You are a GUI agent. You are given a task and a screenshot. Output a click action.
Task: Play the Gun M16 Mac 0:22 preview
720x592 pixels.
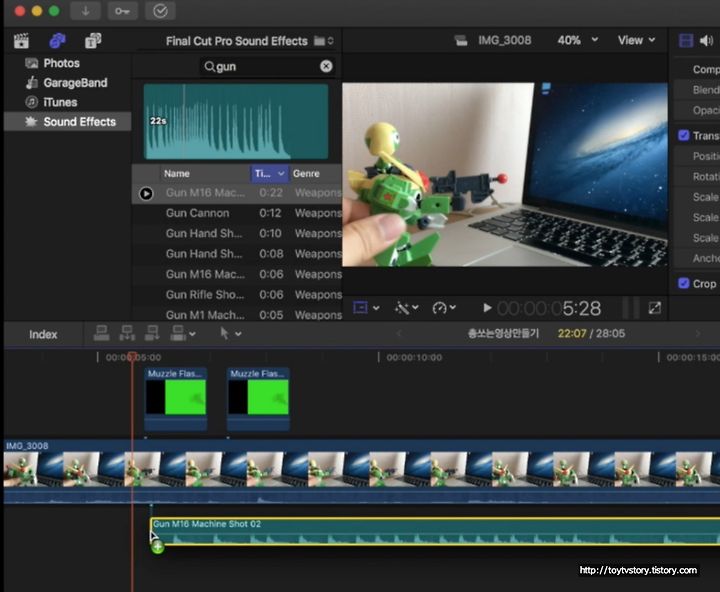(x=146, y=193)
